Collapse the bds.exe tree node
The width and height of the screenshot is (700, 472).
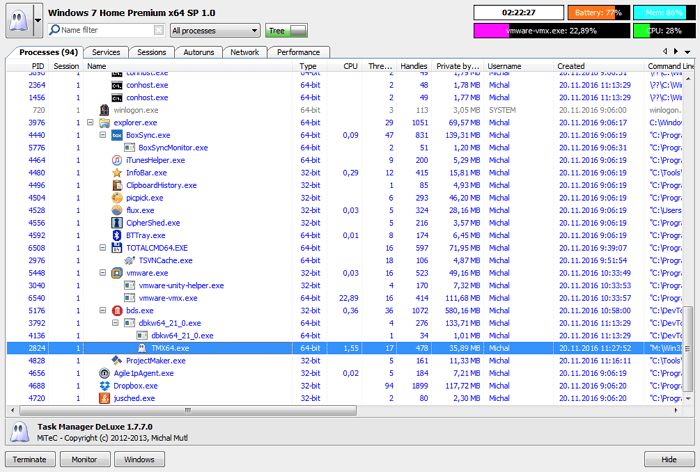pyautogui.click(x=103, y=310)
